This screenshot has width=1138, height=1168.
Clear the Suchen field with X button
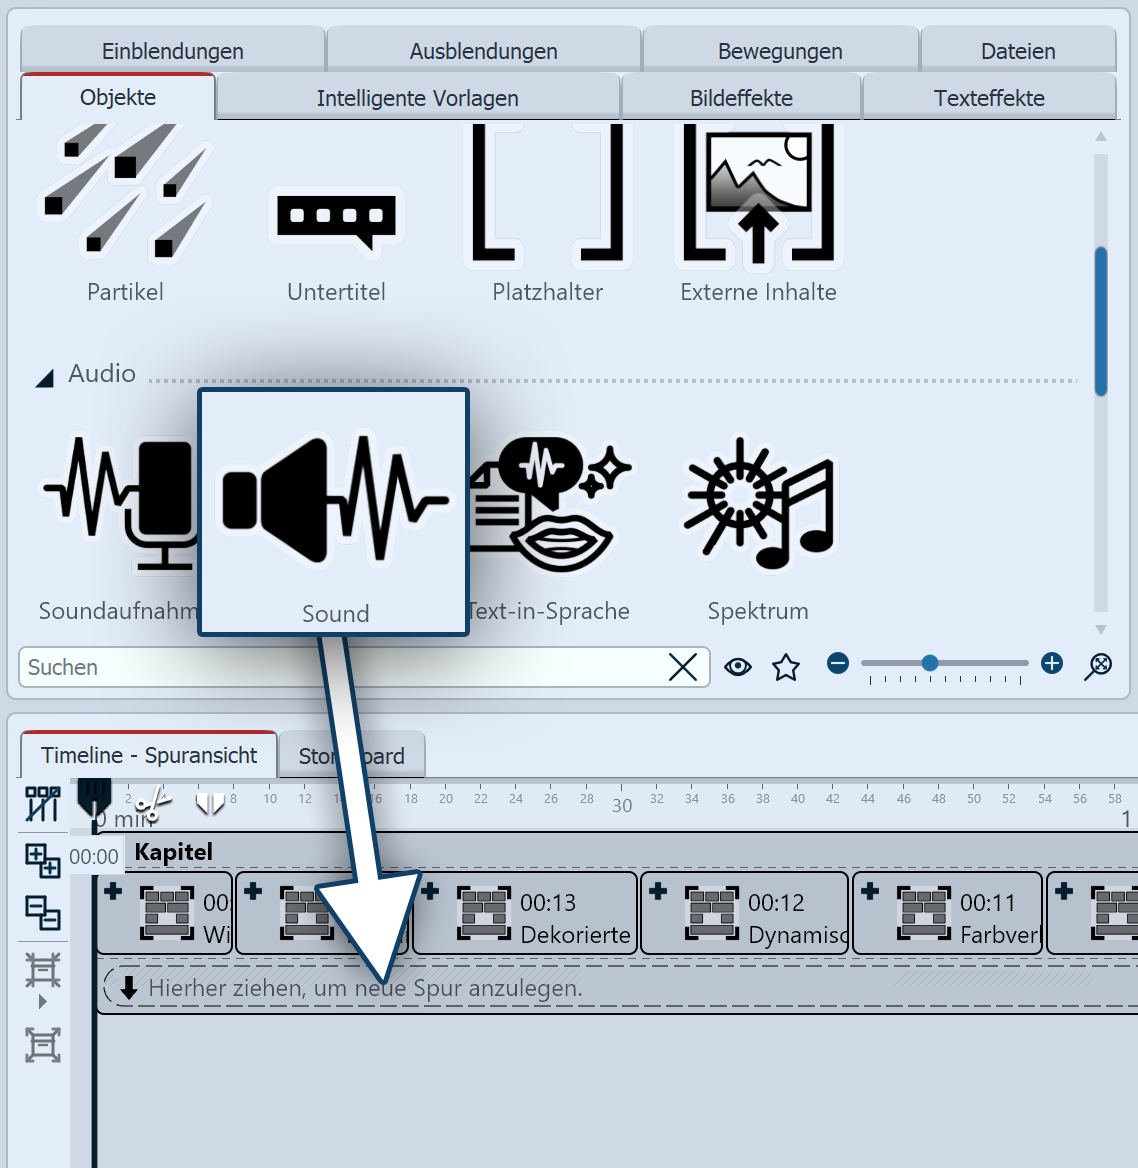pos(683,667)
